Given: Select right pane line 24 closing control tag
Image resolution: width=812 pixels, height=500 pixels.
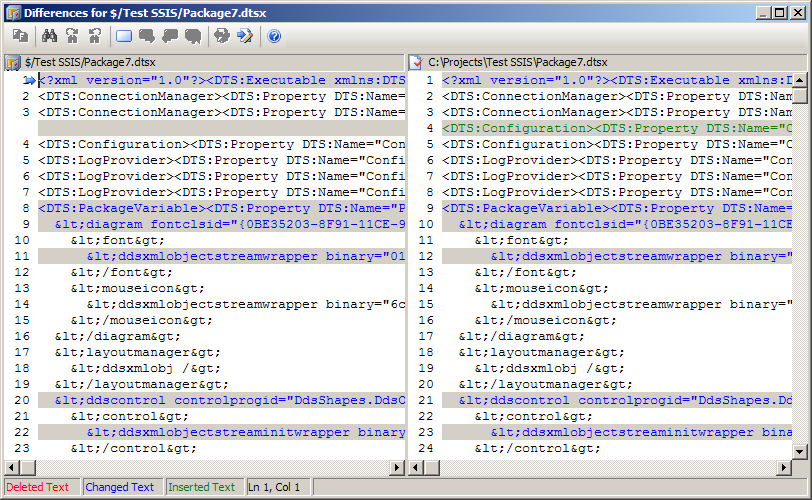Looking at the screenshot, I should [x=538, y=449].
